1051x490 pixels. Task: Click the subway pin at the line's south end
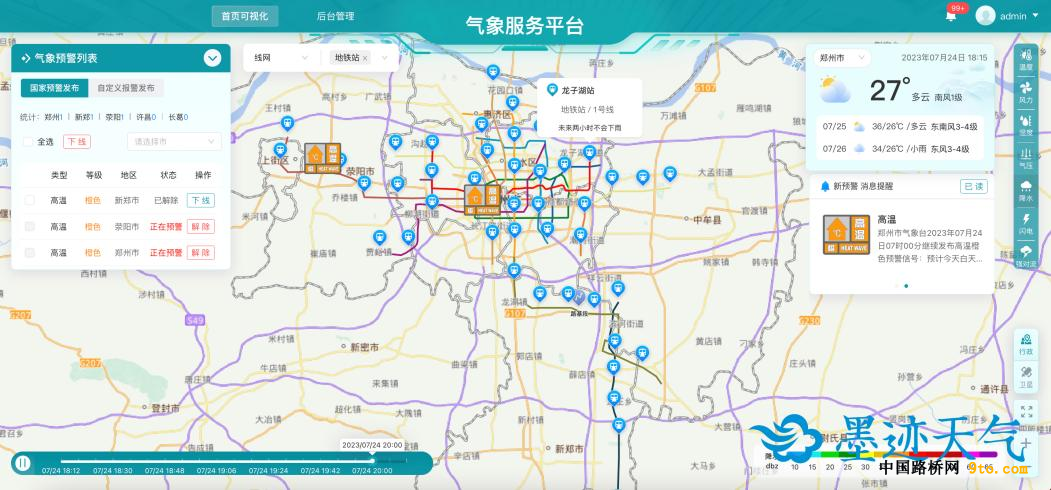click(x=618, y=425)
